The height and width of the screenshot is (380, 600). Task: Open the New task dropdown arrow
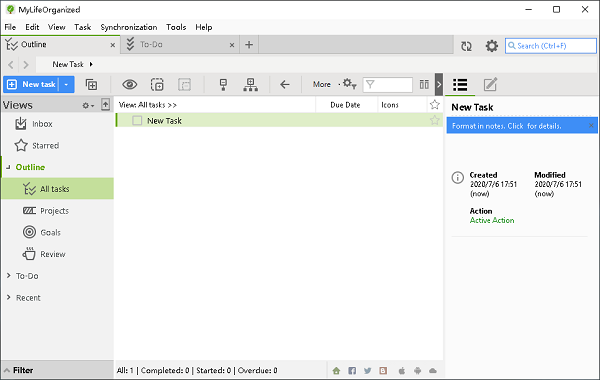pyautogui.click(x=66, y=84)
